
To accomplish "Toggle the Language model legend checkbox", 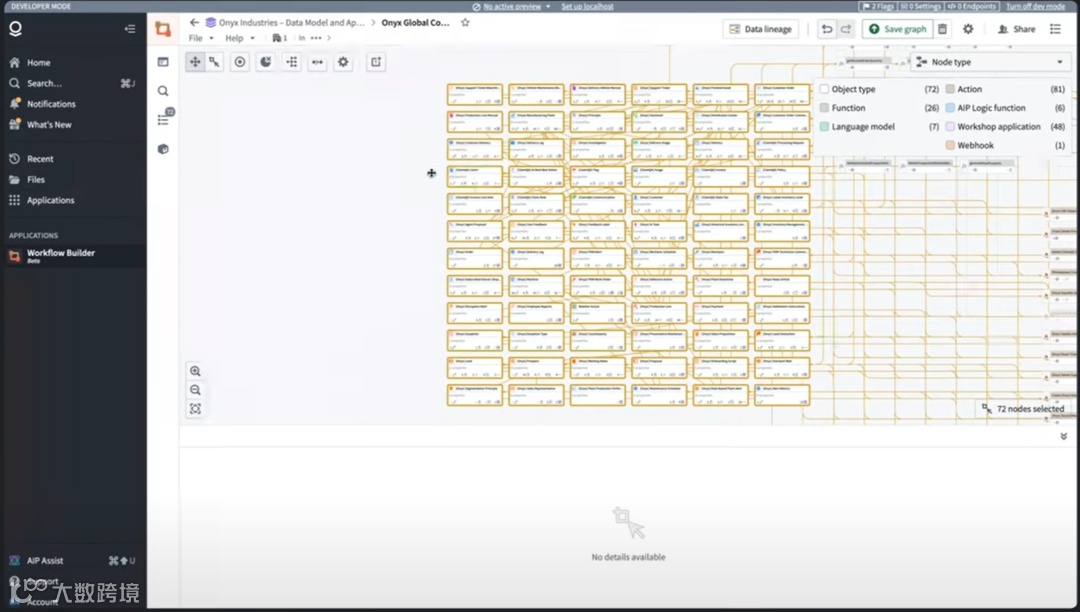I will coord(824,127).
